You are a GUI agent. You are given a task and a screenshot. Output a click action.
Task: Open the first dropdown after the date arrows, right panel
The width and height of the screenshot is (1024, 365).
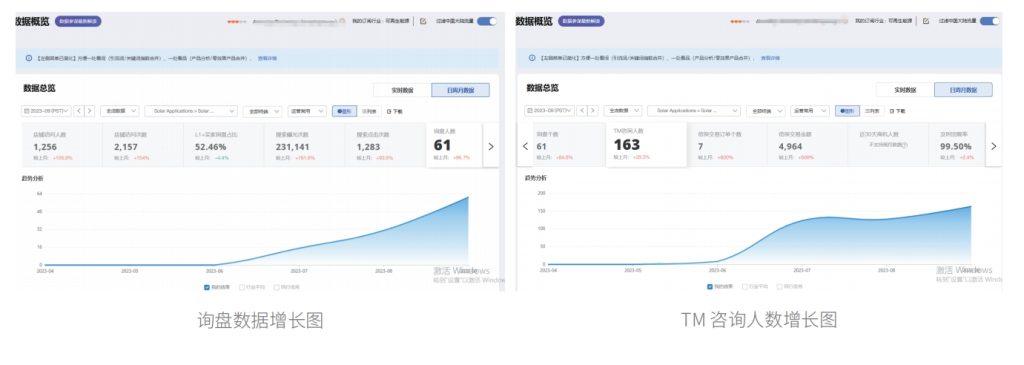point(622,111)
